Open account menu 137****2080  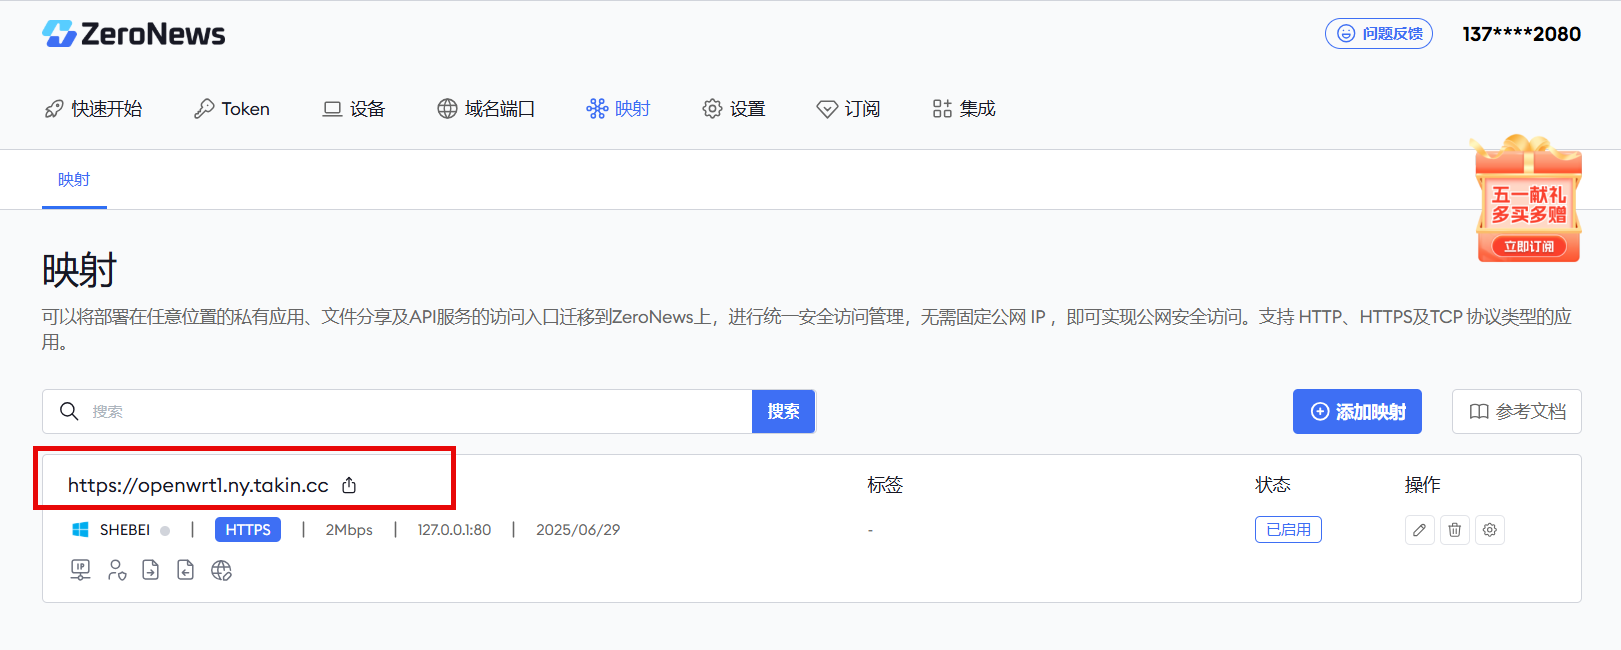click(x=1521, y=34)
